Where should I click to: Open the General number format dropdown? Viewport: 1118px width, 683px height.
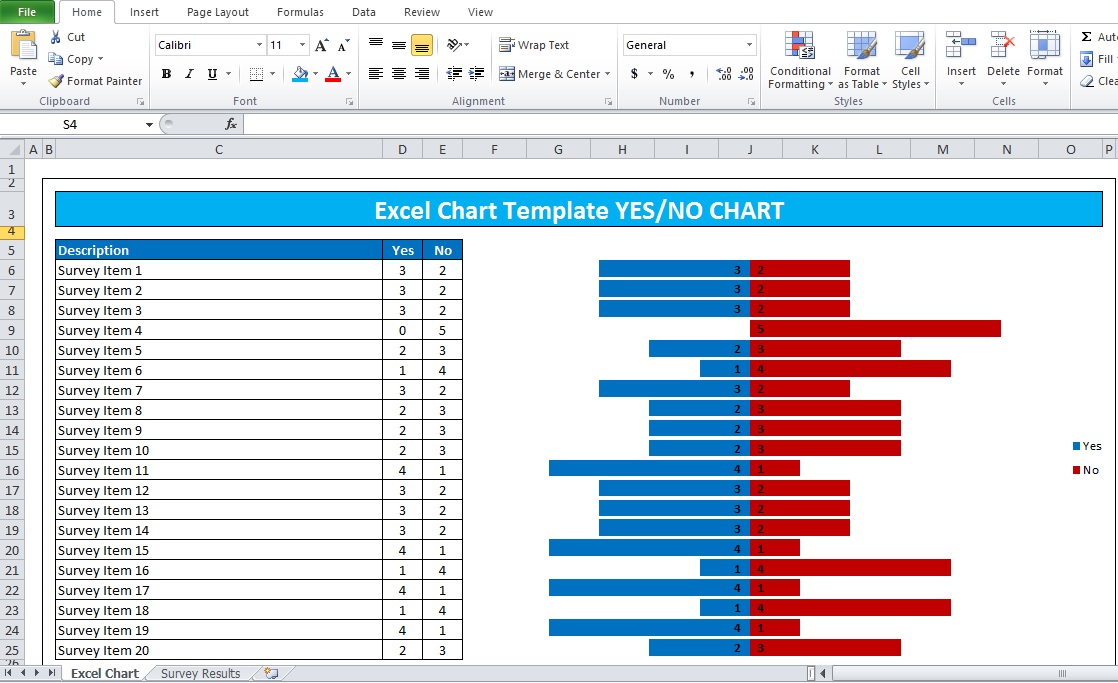[x=750, y=44]
